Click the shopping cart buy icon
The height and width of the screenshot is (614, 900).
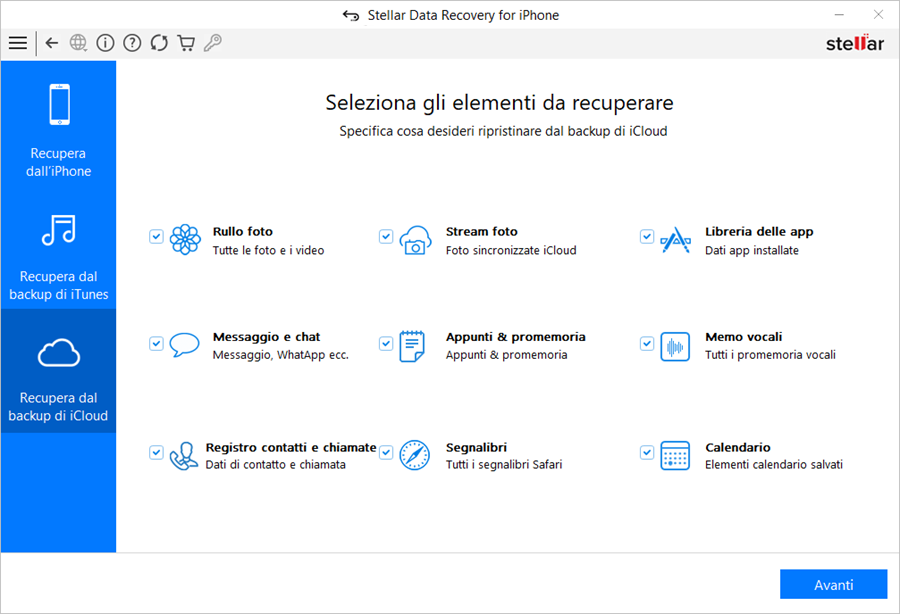pyautogui.click(x=186, y=43)
